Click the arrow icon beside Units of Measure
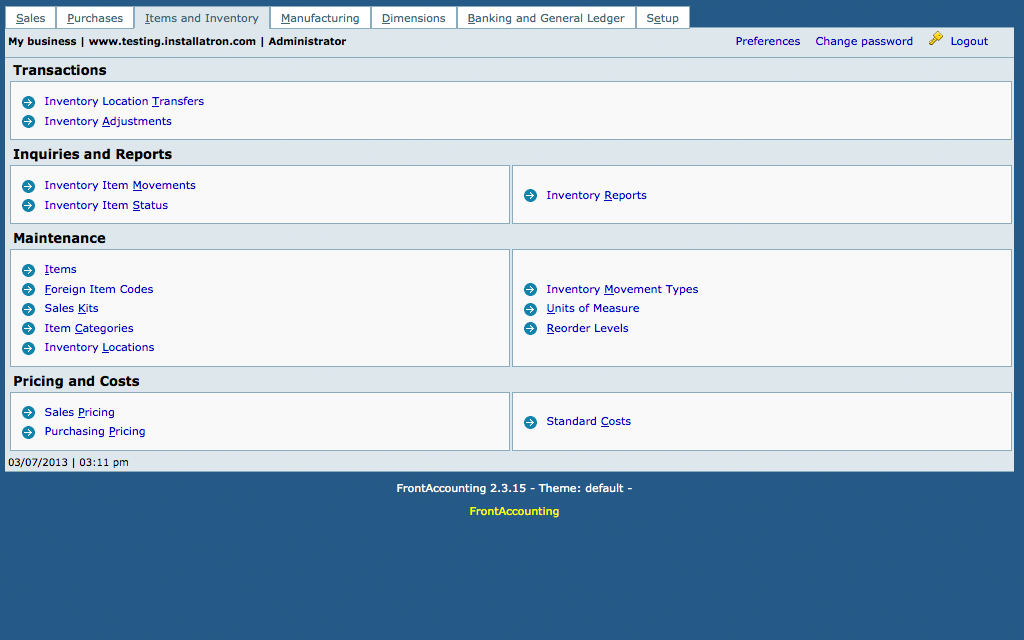Viewport: 1024px width, 640px height. coord(530,309)
